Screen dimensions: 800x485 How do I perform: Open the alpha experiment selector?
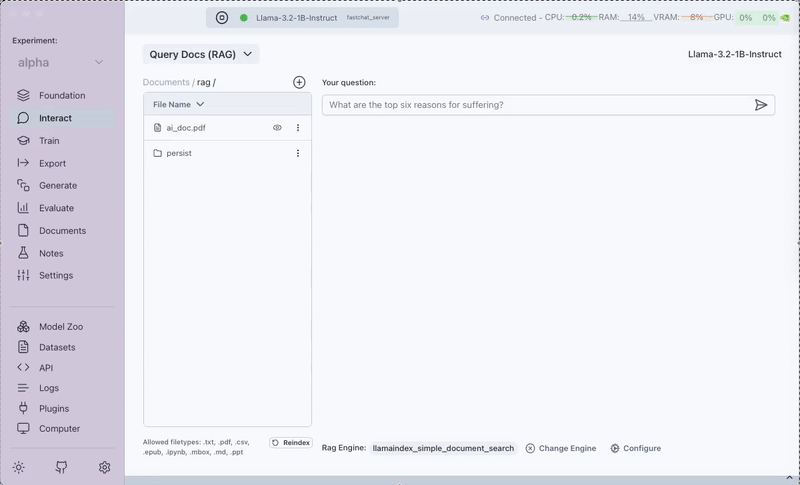[x=61, y=63]
